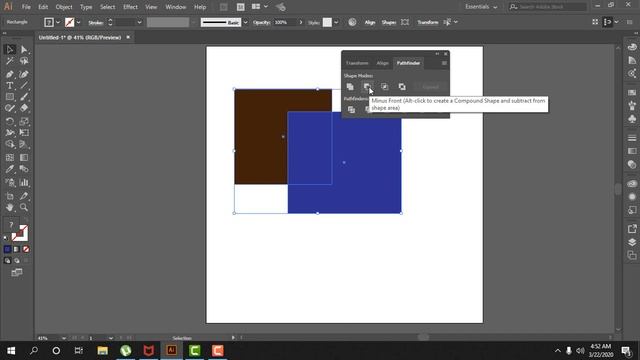Open the Effect menu
Viewport: 640px width, 360px height.
tap(130, 7)
